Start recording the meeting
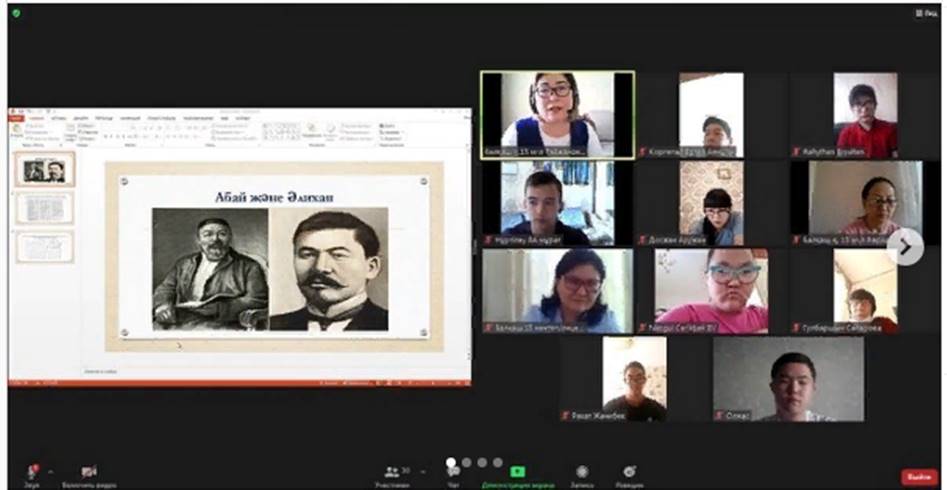The height and width of the screenshot is (490, 947). tap(582, 471)
